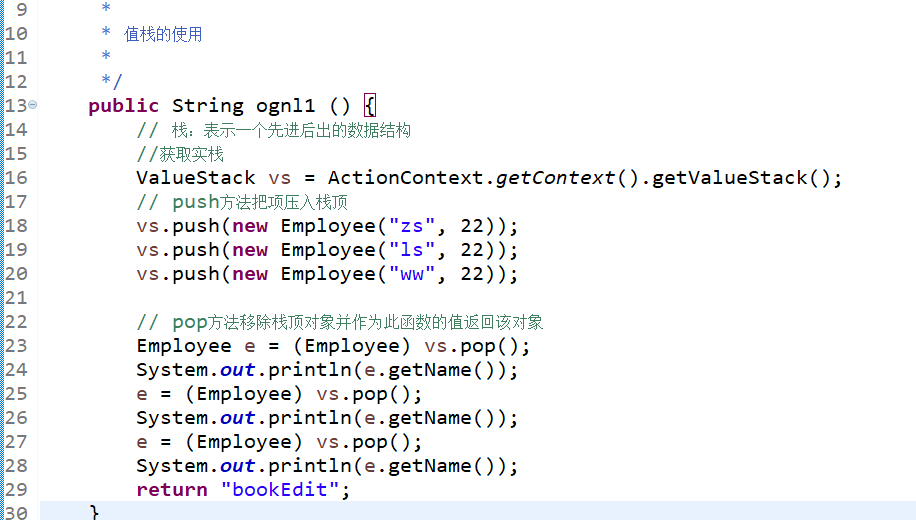Click the string "ls" on line 19
This screenshot has height=520, width=916.
(412, 249)
